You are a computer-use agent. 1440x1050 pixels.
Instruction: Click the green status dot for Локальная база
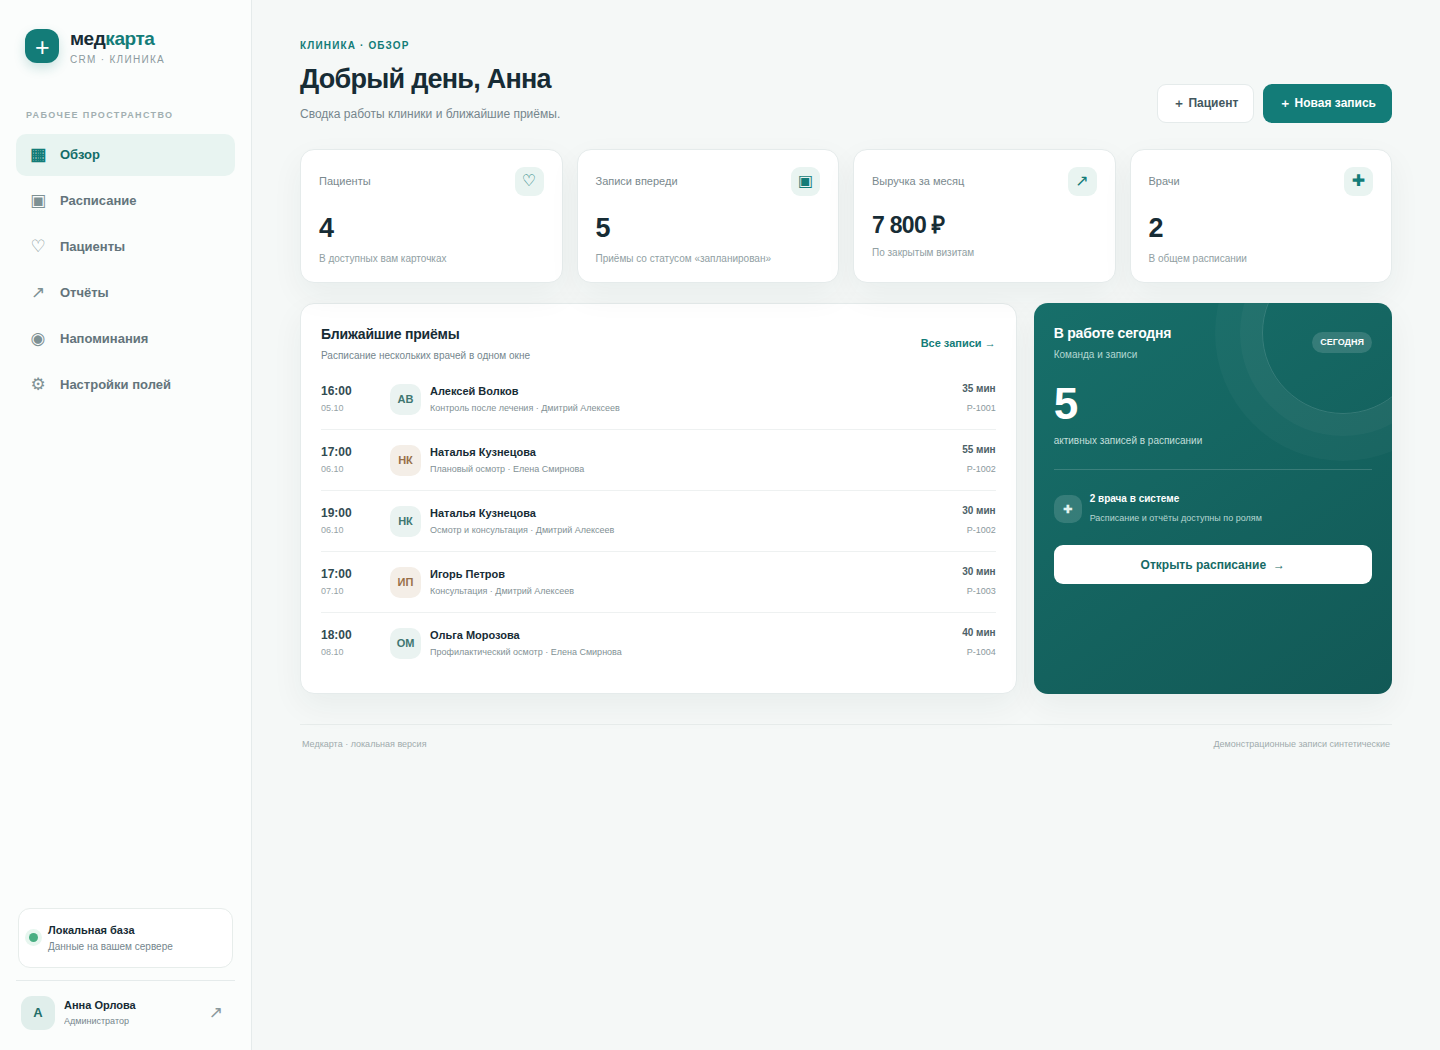point(33,938)
